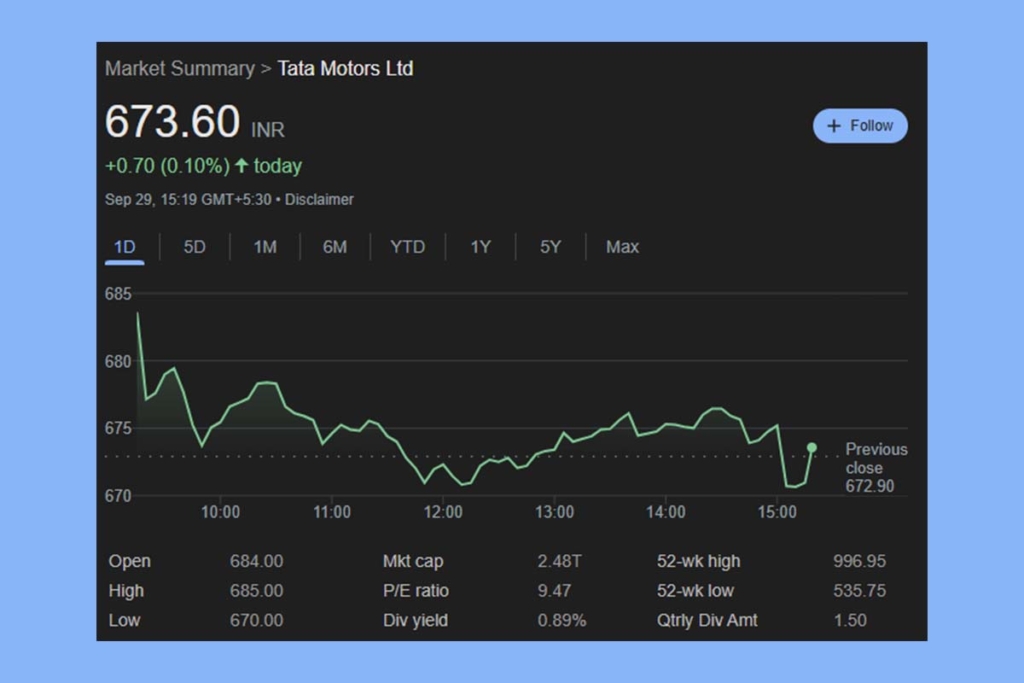1024x683 pixels.
Task: Switch to the 5D chart view
Action: pos(194,246)
